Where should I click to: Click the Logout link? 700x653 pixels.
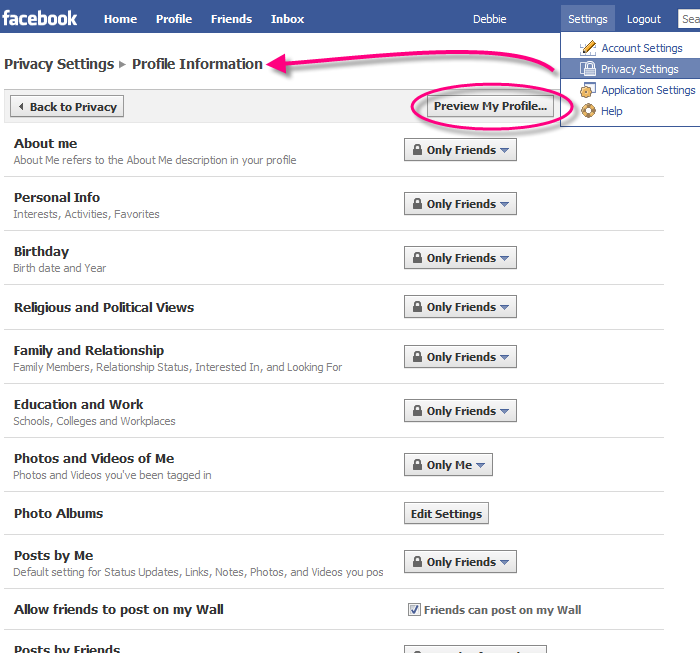643,19
